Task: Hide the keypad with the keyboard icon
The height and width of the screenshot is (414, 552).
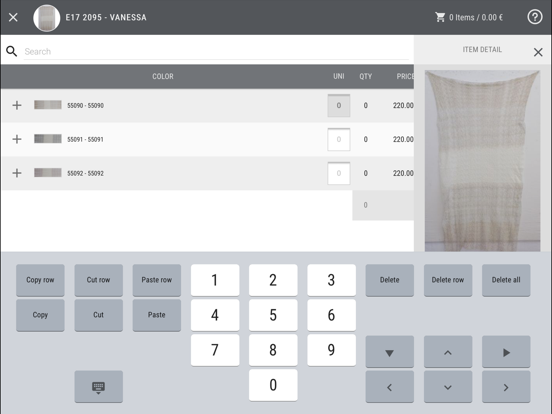Action: click(x=99, y=387)
